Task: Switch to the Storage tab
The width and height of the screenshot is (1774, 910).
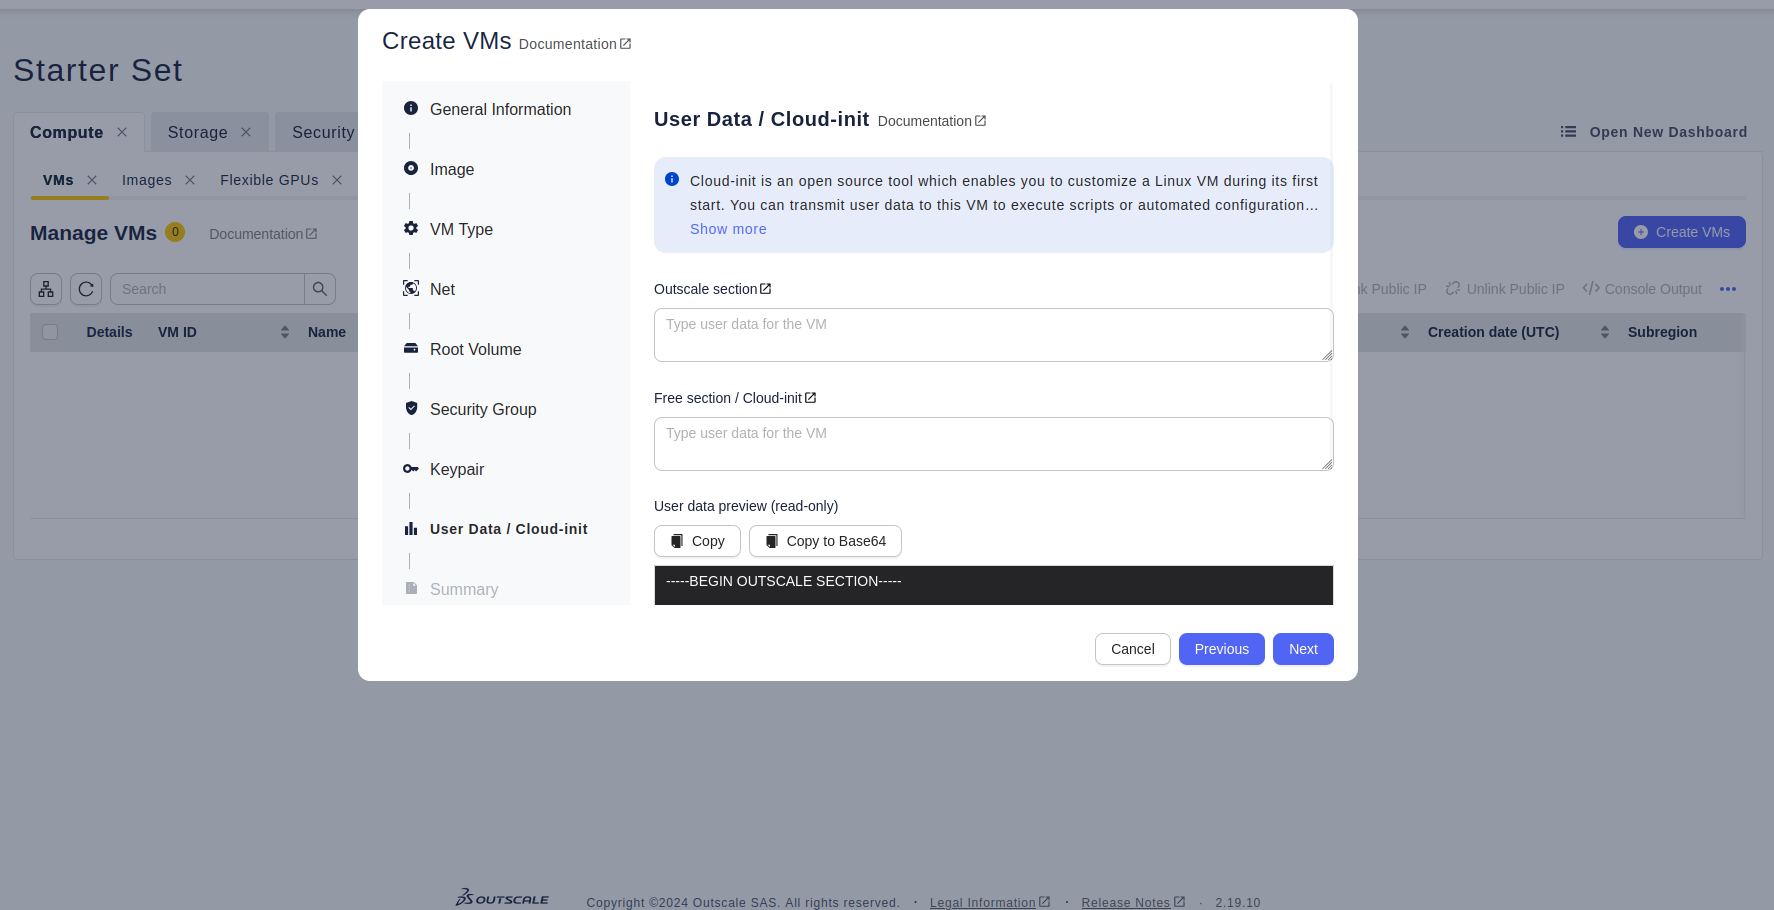Action: (x=197, y=132)
